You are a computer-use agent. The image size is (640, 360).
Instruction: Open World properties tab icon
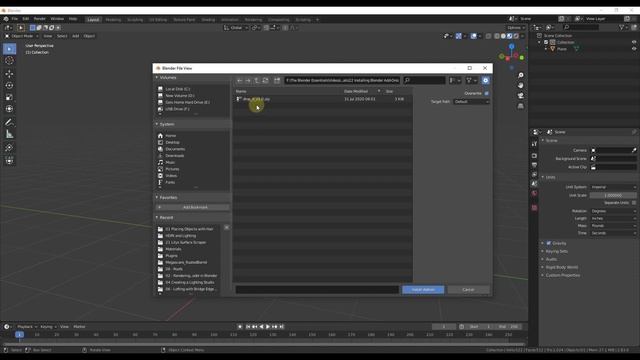pyautogui.click(x=534, y=193)
